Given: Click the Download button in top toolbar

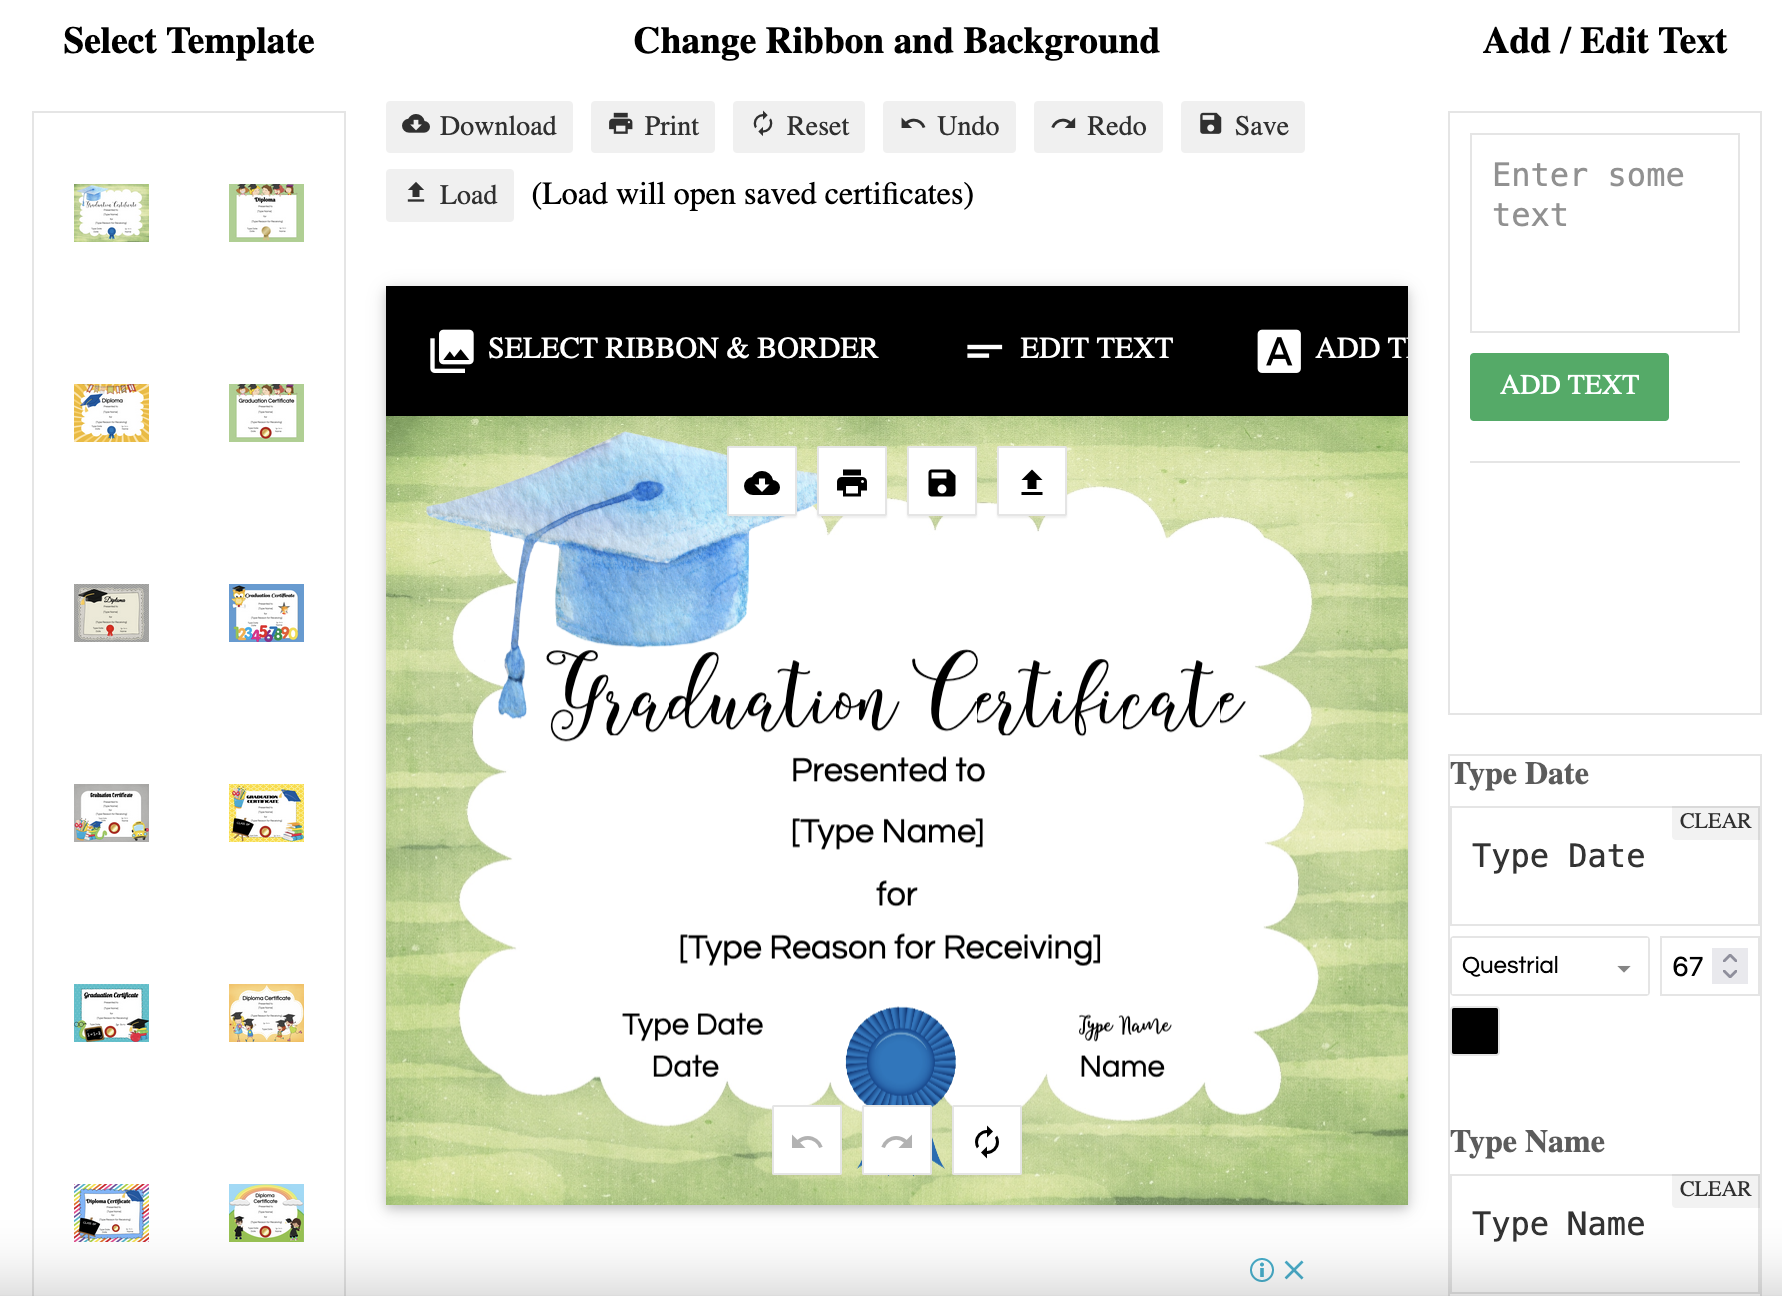Looking at the screenshot, I should coord(479,126).
